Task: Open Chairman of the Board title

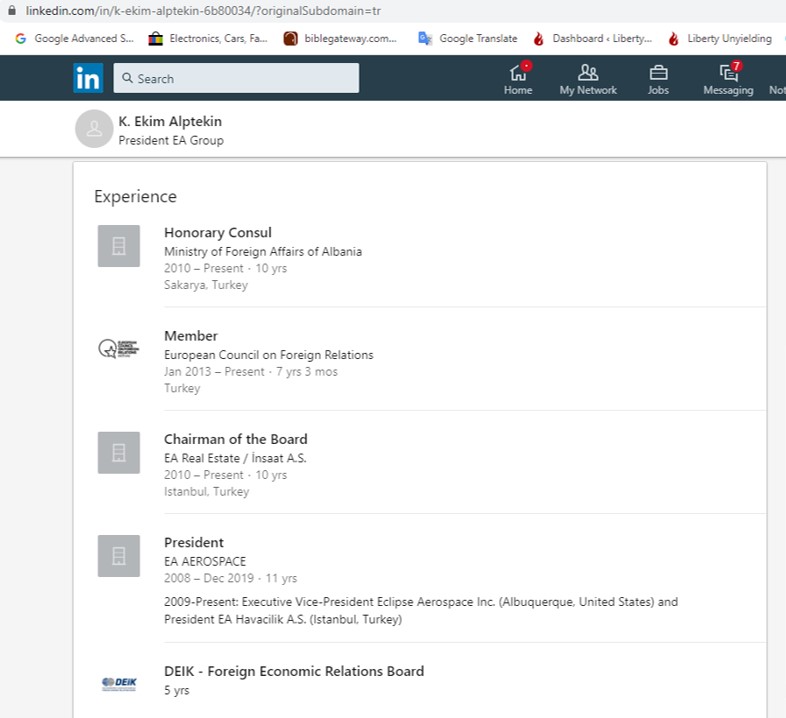Action: click(x=236, y=439)
